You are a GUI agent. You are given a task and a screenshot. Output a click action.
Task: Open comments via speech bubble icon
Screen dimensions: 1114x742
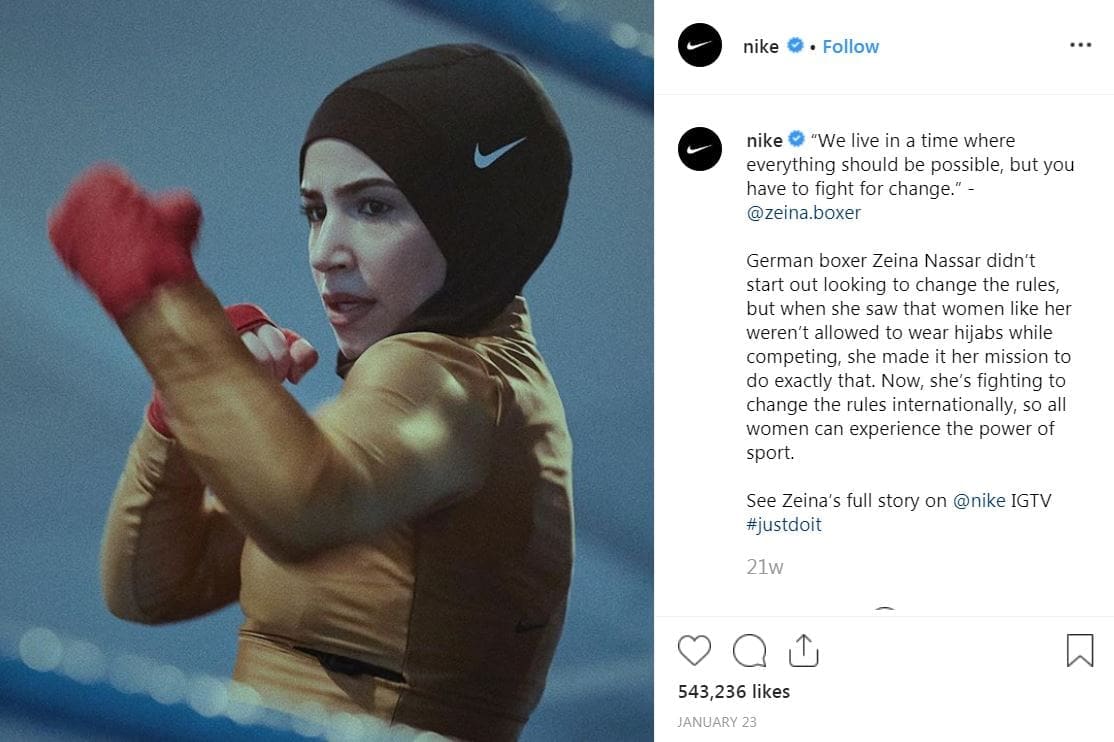(x=750, y=650)
